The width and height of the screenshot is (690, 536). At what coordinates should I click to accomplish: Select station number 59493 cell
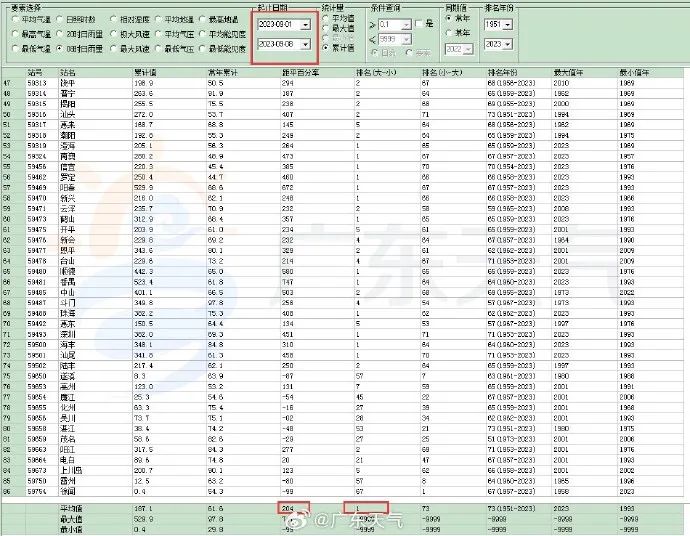tap(37, 334)
